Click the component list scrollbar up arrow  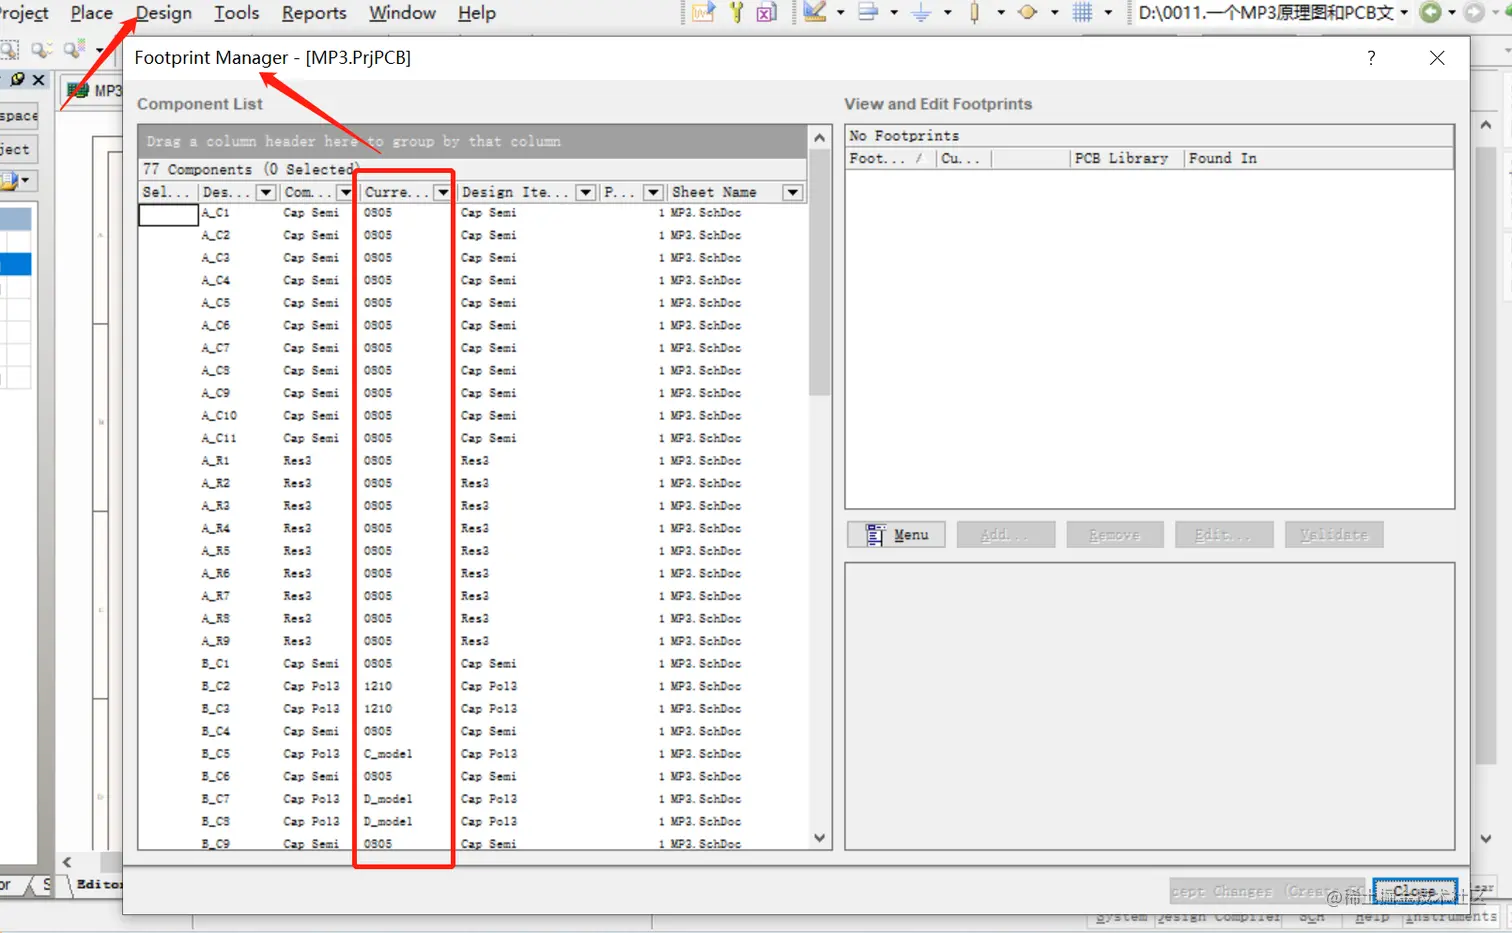coord(820,137)
